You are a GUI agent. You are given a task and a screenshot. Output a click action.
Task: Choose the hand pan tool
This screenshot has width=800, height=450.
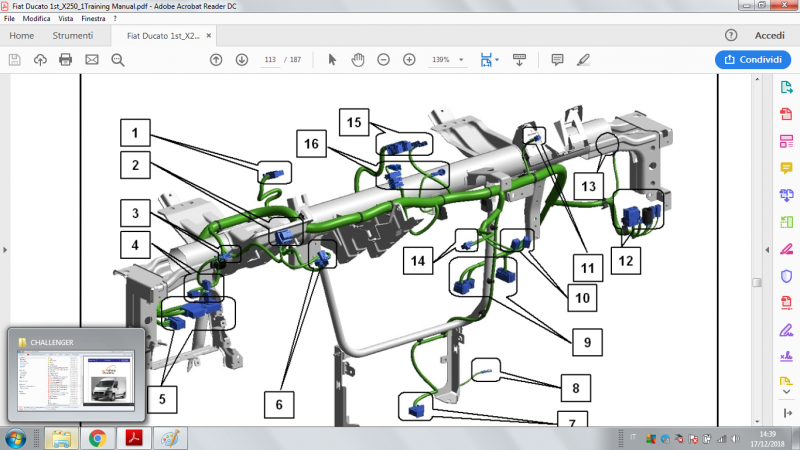[358, 60]
